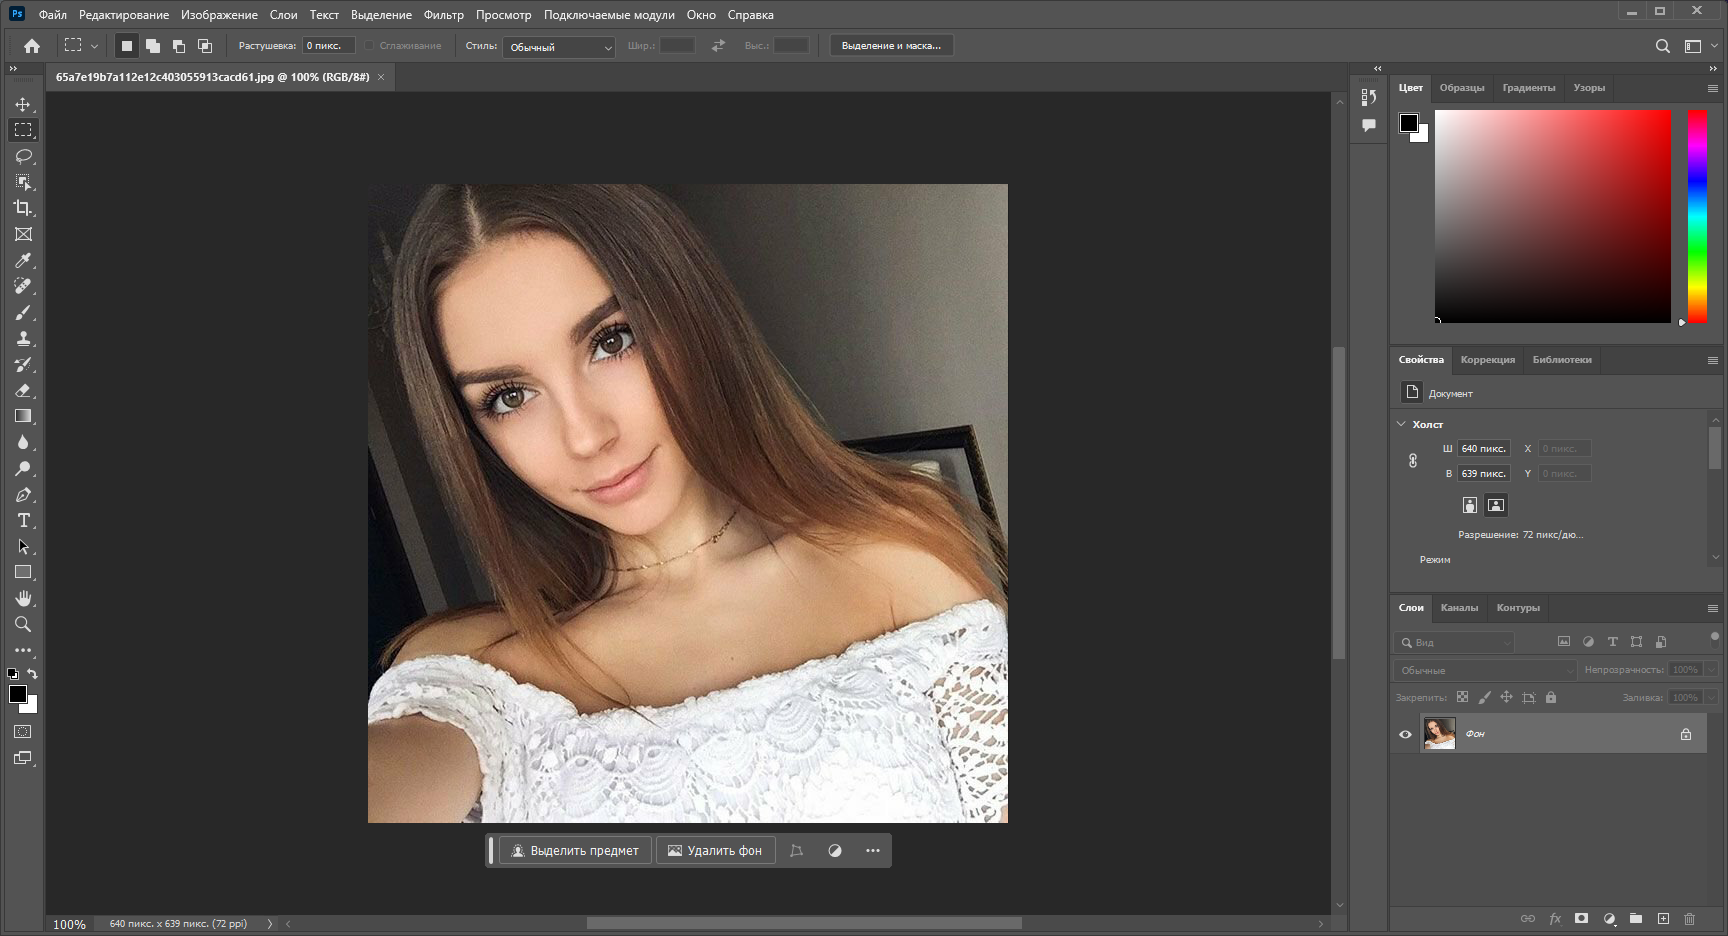
Task: Click the rainbow hue slider strip
Action: (1698, 216)
